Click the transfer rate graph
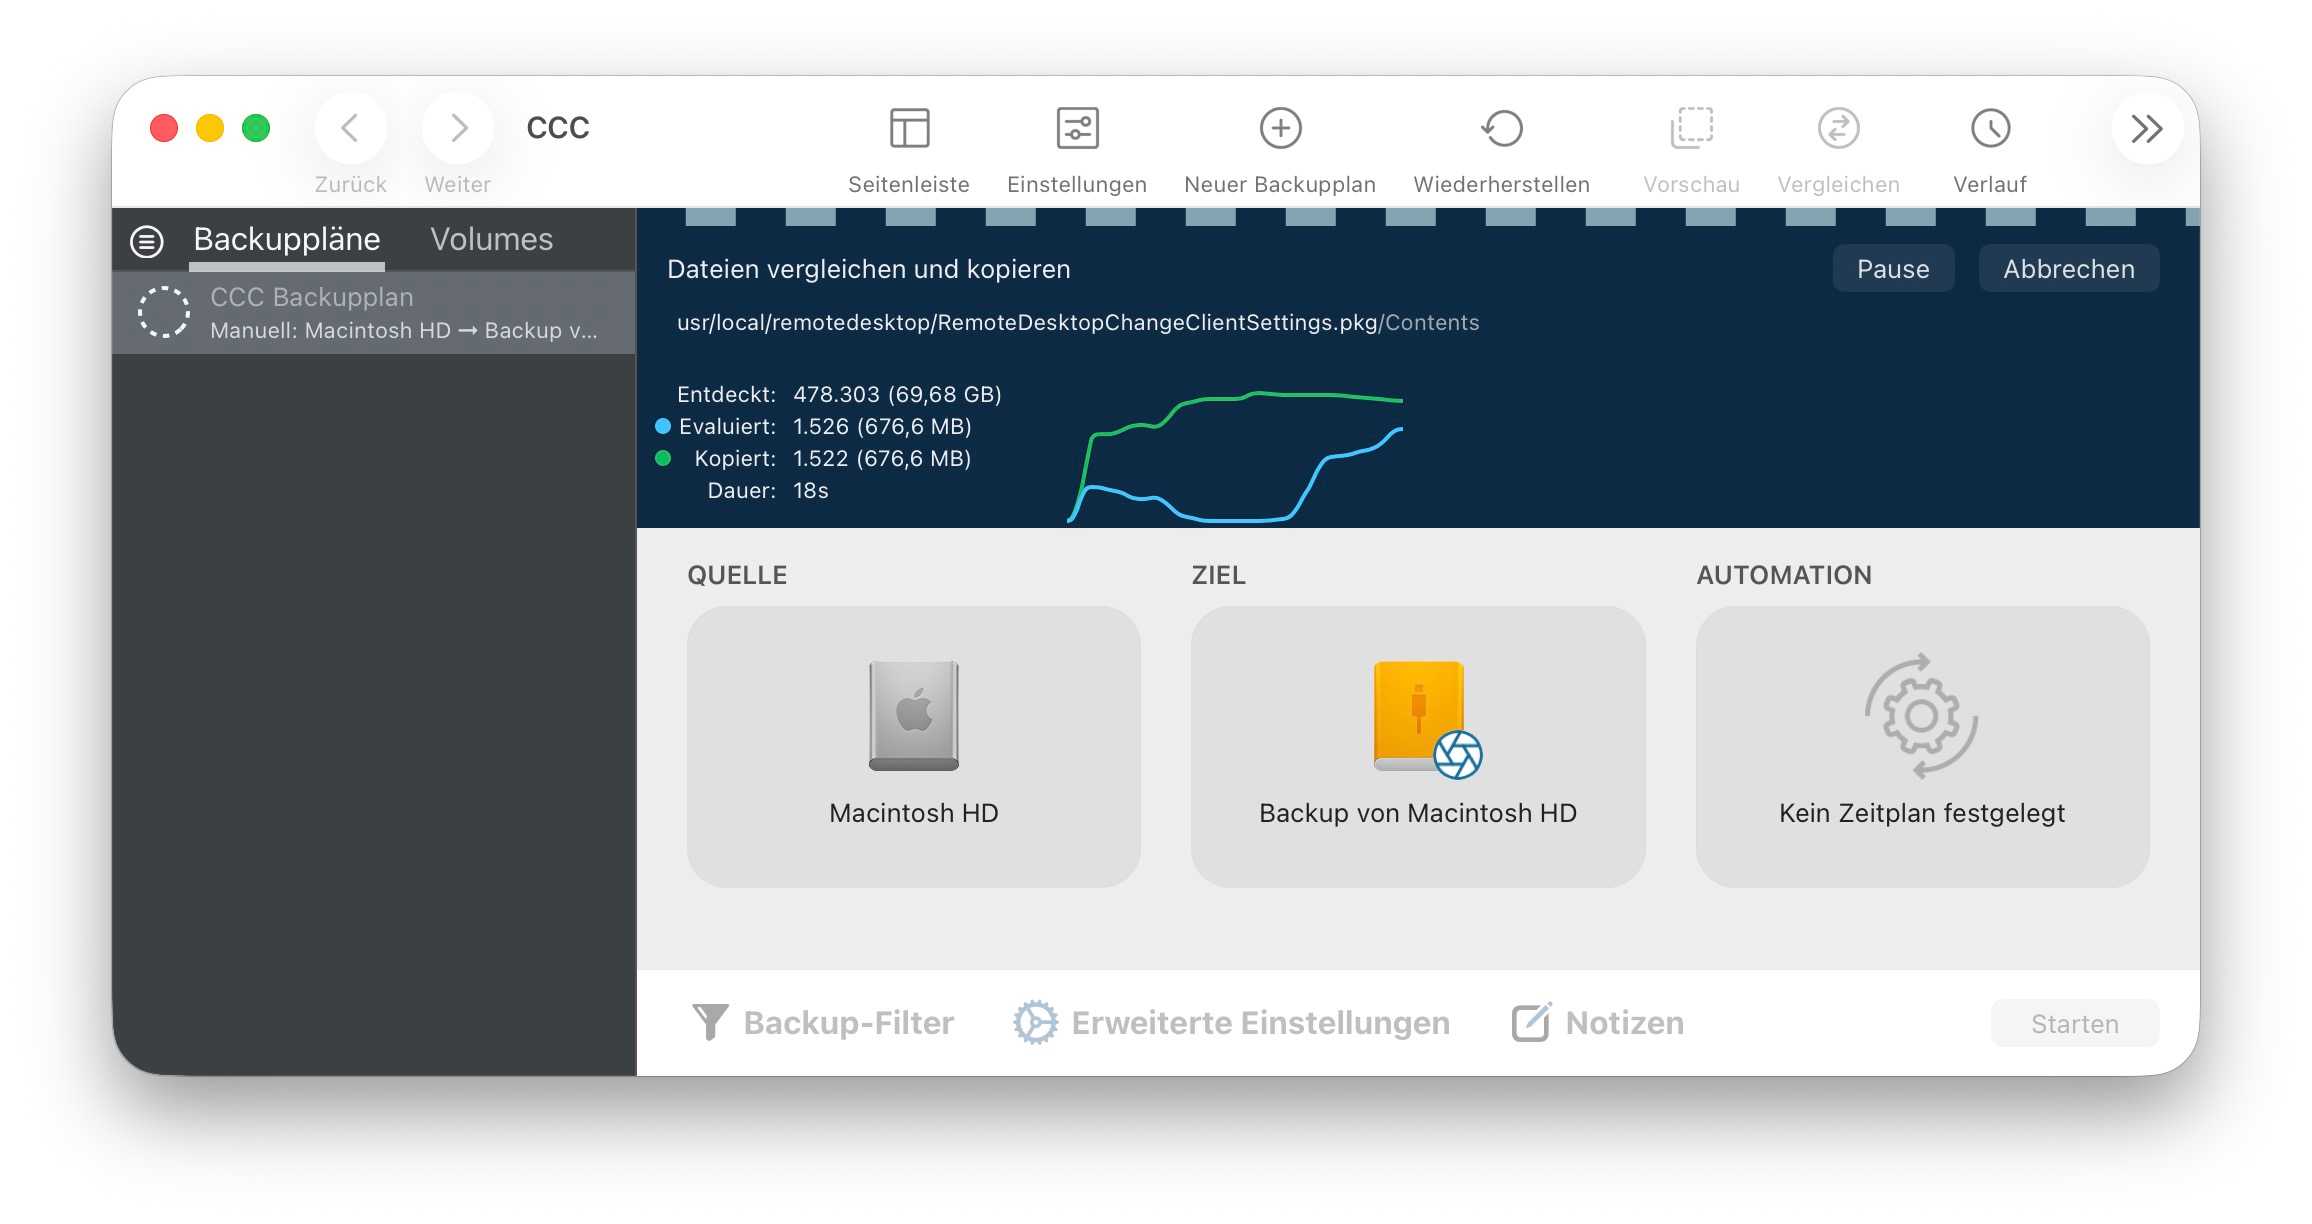 click(x=1235, y=456)
